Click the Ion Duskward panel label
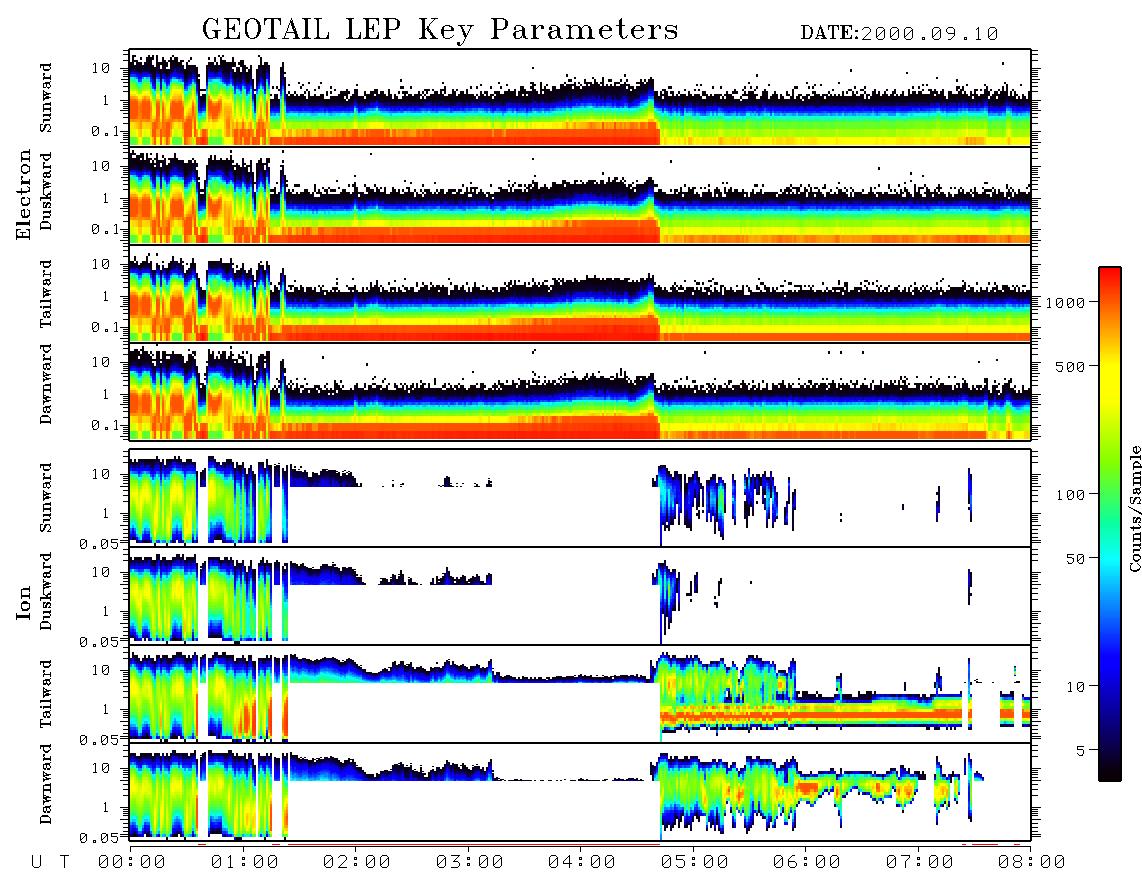1142x880 pixels. click(x=45, y=591)
